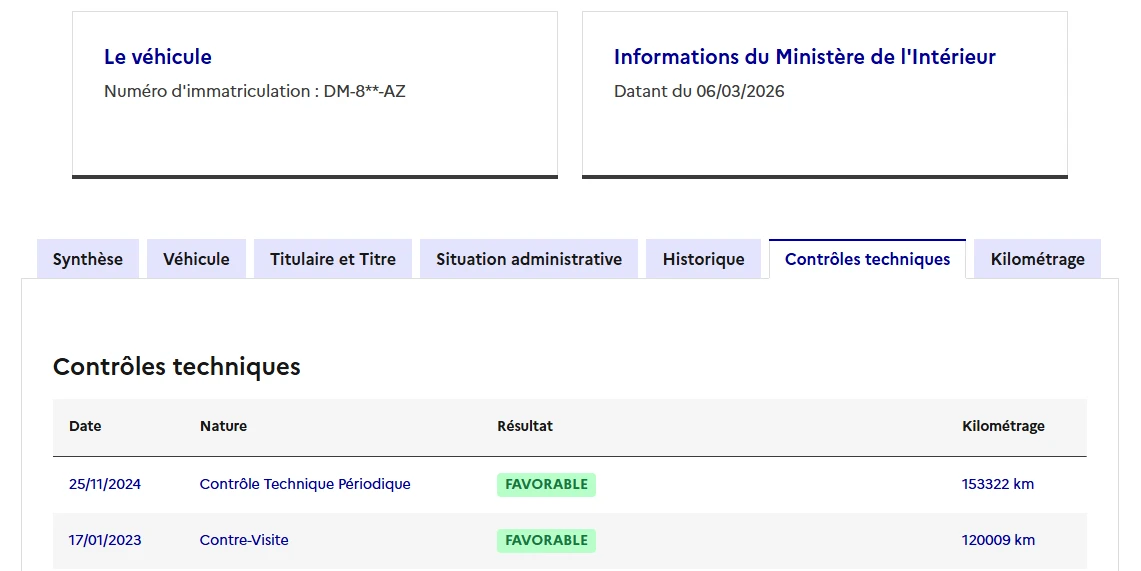Select the 25/11/2024 date entry
Viewport: 1141px width, 571px height.
[x=105, y=484]
